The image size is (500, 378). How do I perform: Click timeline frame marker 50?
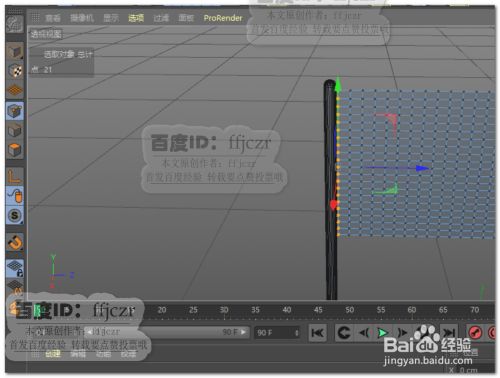point(349,310)
